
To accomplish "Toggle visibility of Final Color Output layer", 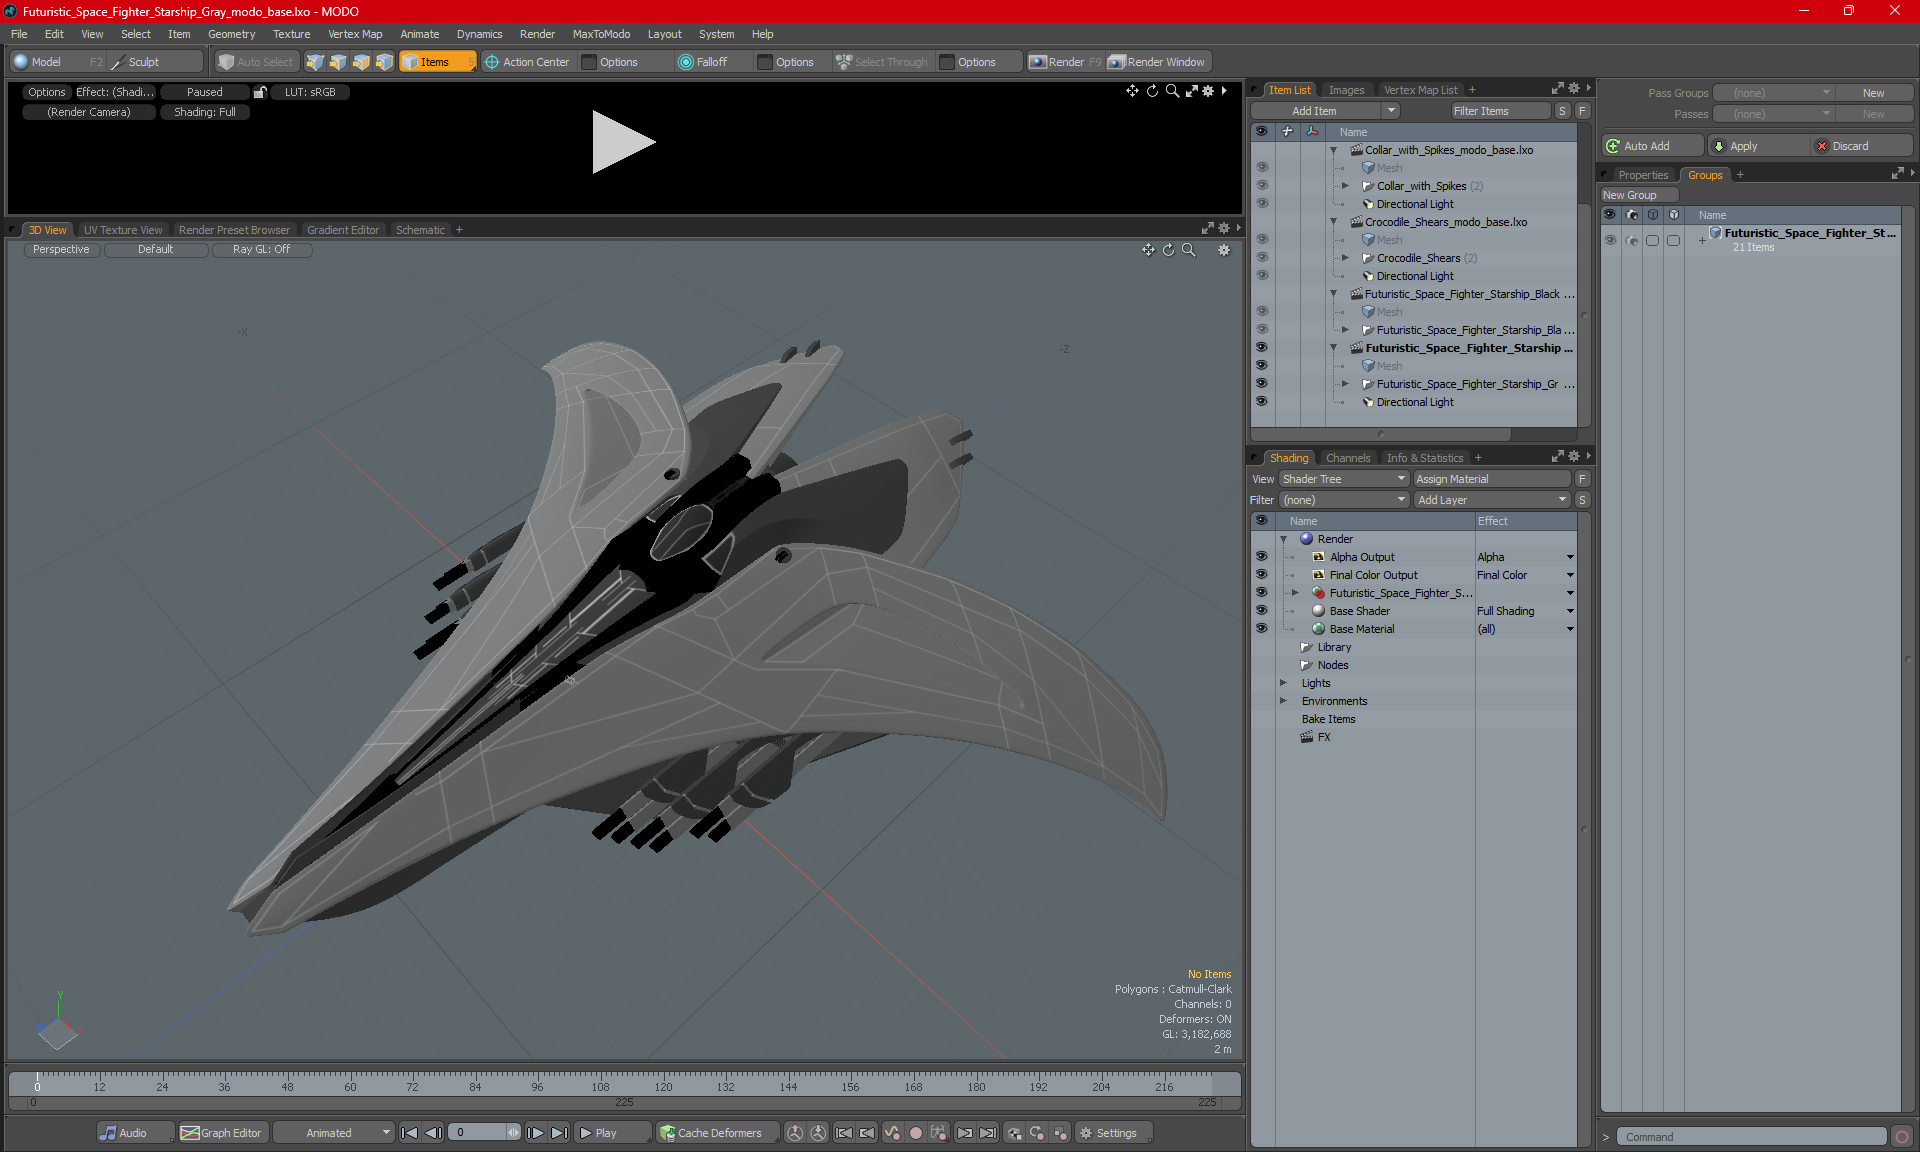I will pyautogui.click(x=1261, y=574).
